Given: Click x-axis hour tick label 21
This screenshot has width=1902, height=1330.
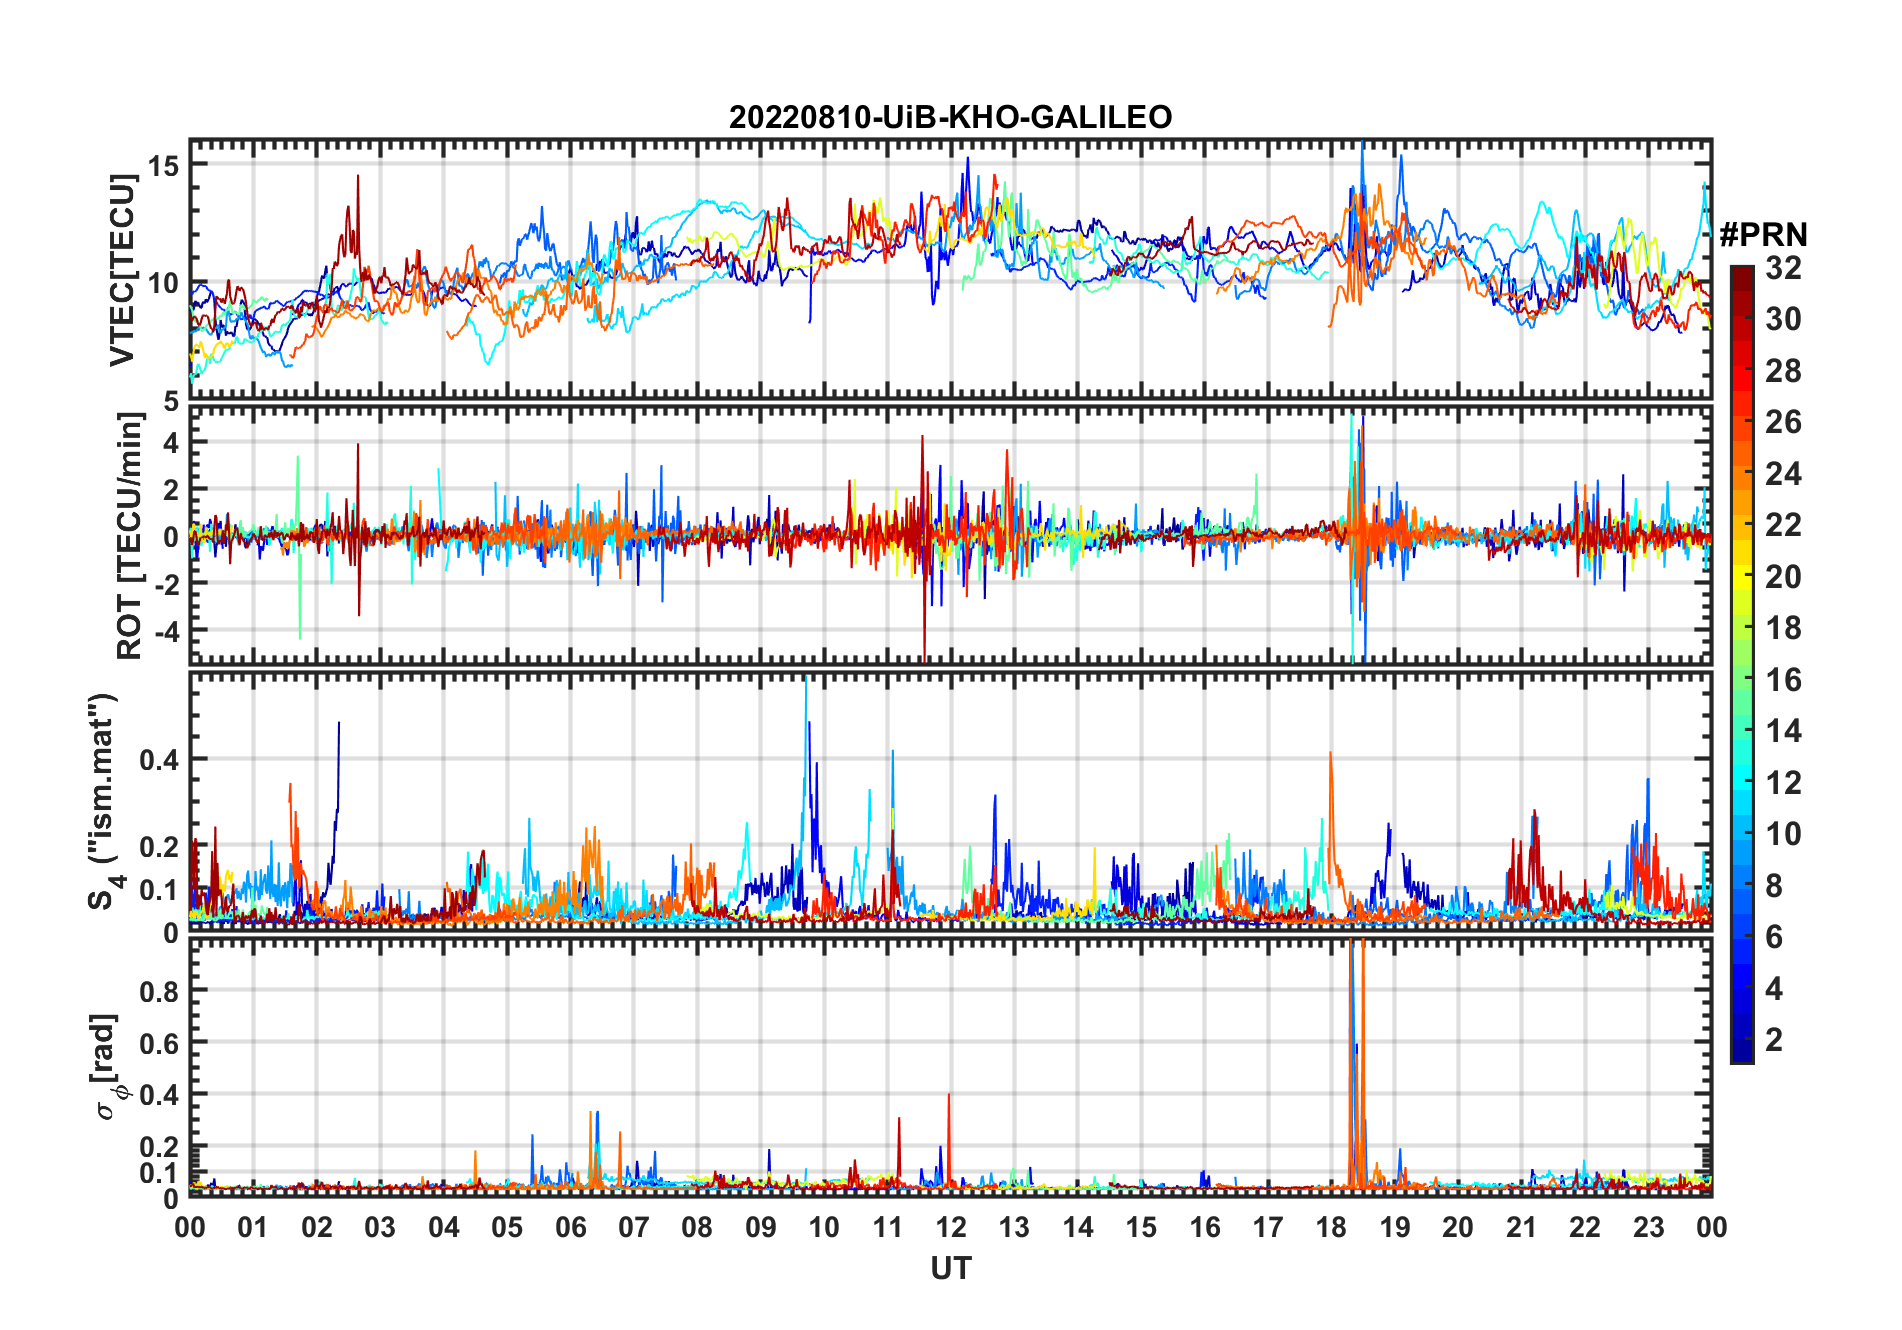Looking at the screenshot, I should point(1522,1228).
